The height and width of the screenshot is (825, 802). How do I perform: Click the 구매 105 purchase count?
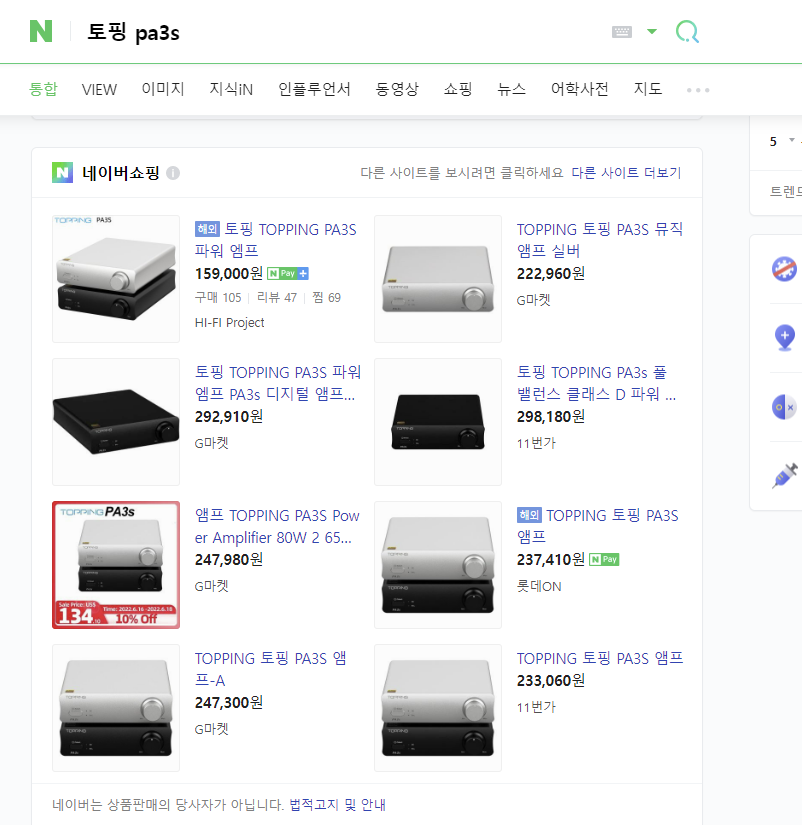click(218, 298)
